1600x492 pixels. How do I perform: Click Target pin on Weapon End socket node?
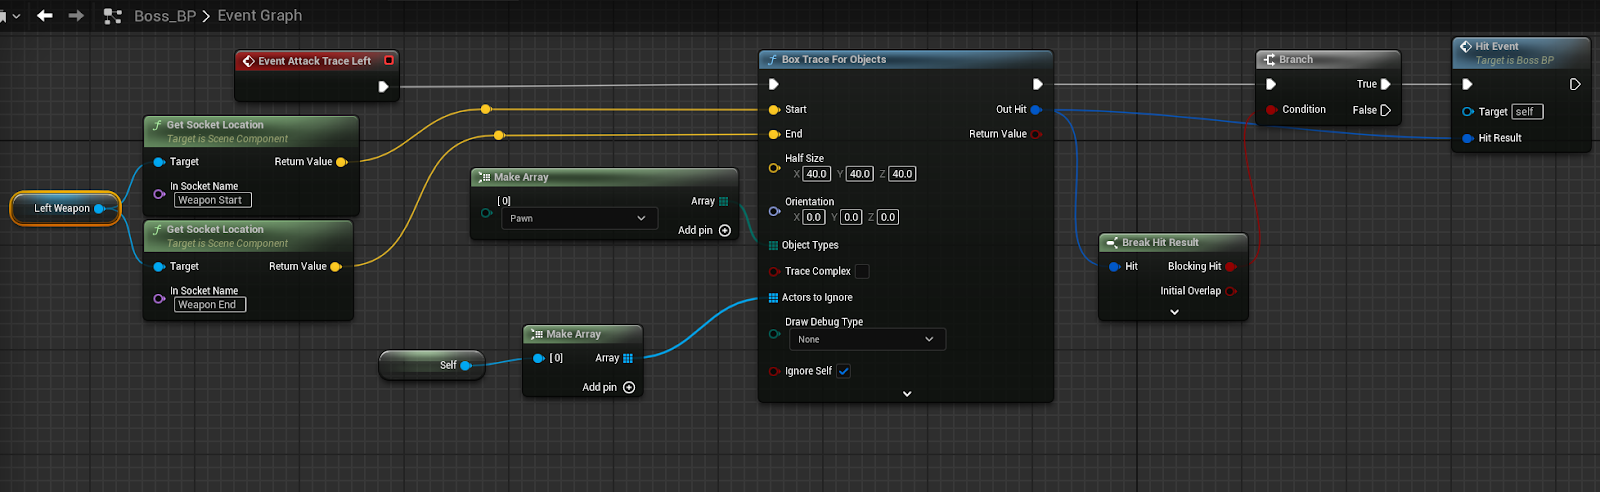(x=159, y=267)
